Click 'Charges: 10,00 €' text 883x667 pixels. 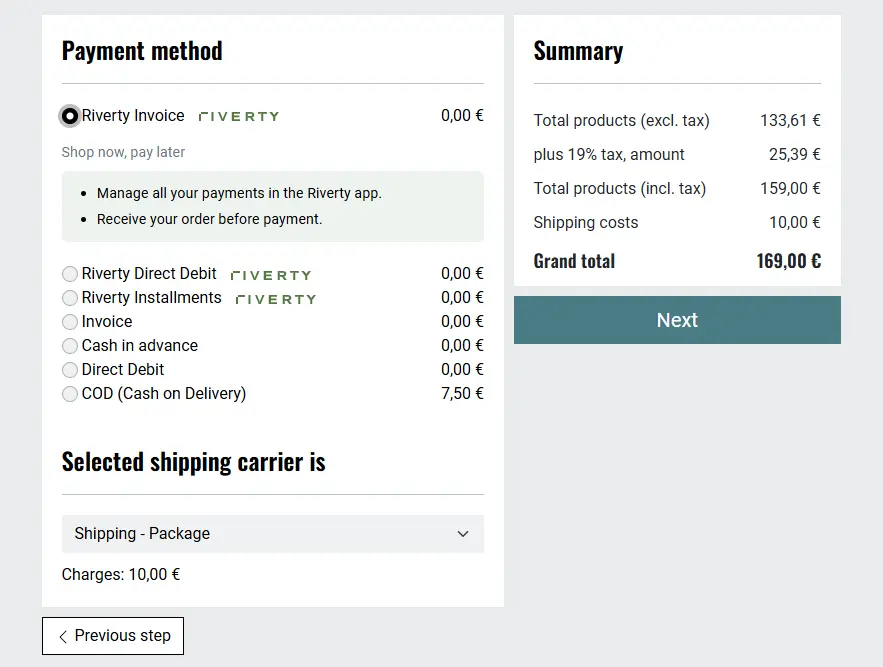point(121,574)
